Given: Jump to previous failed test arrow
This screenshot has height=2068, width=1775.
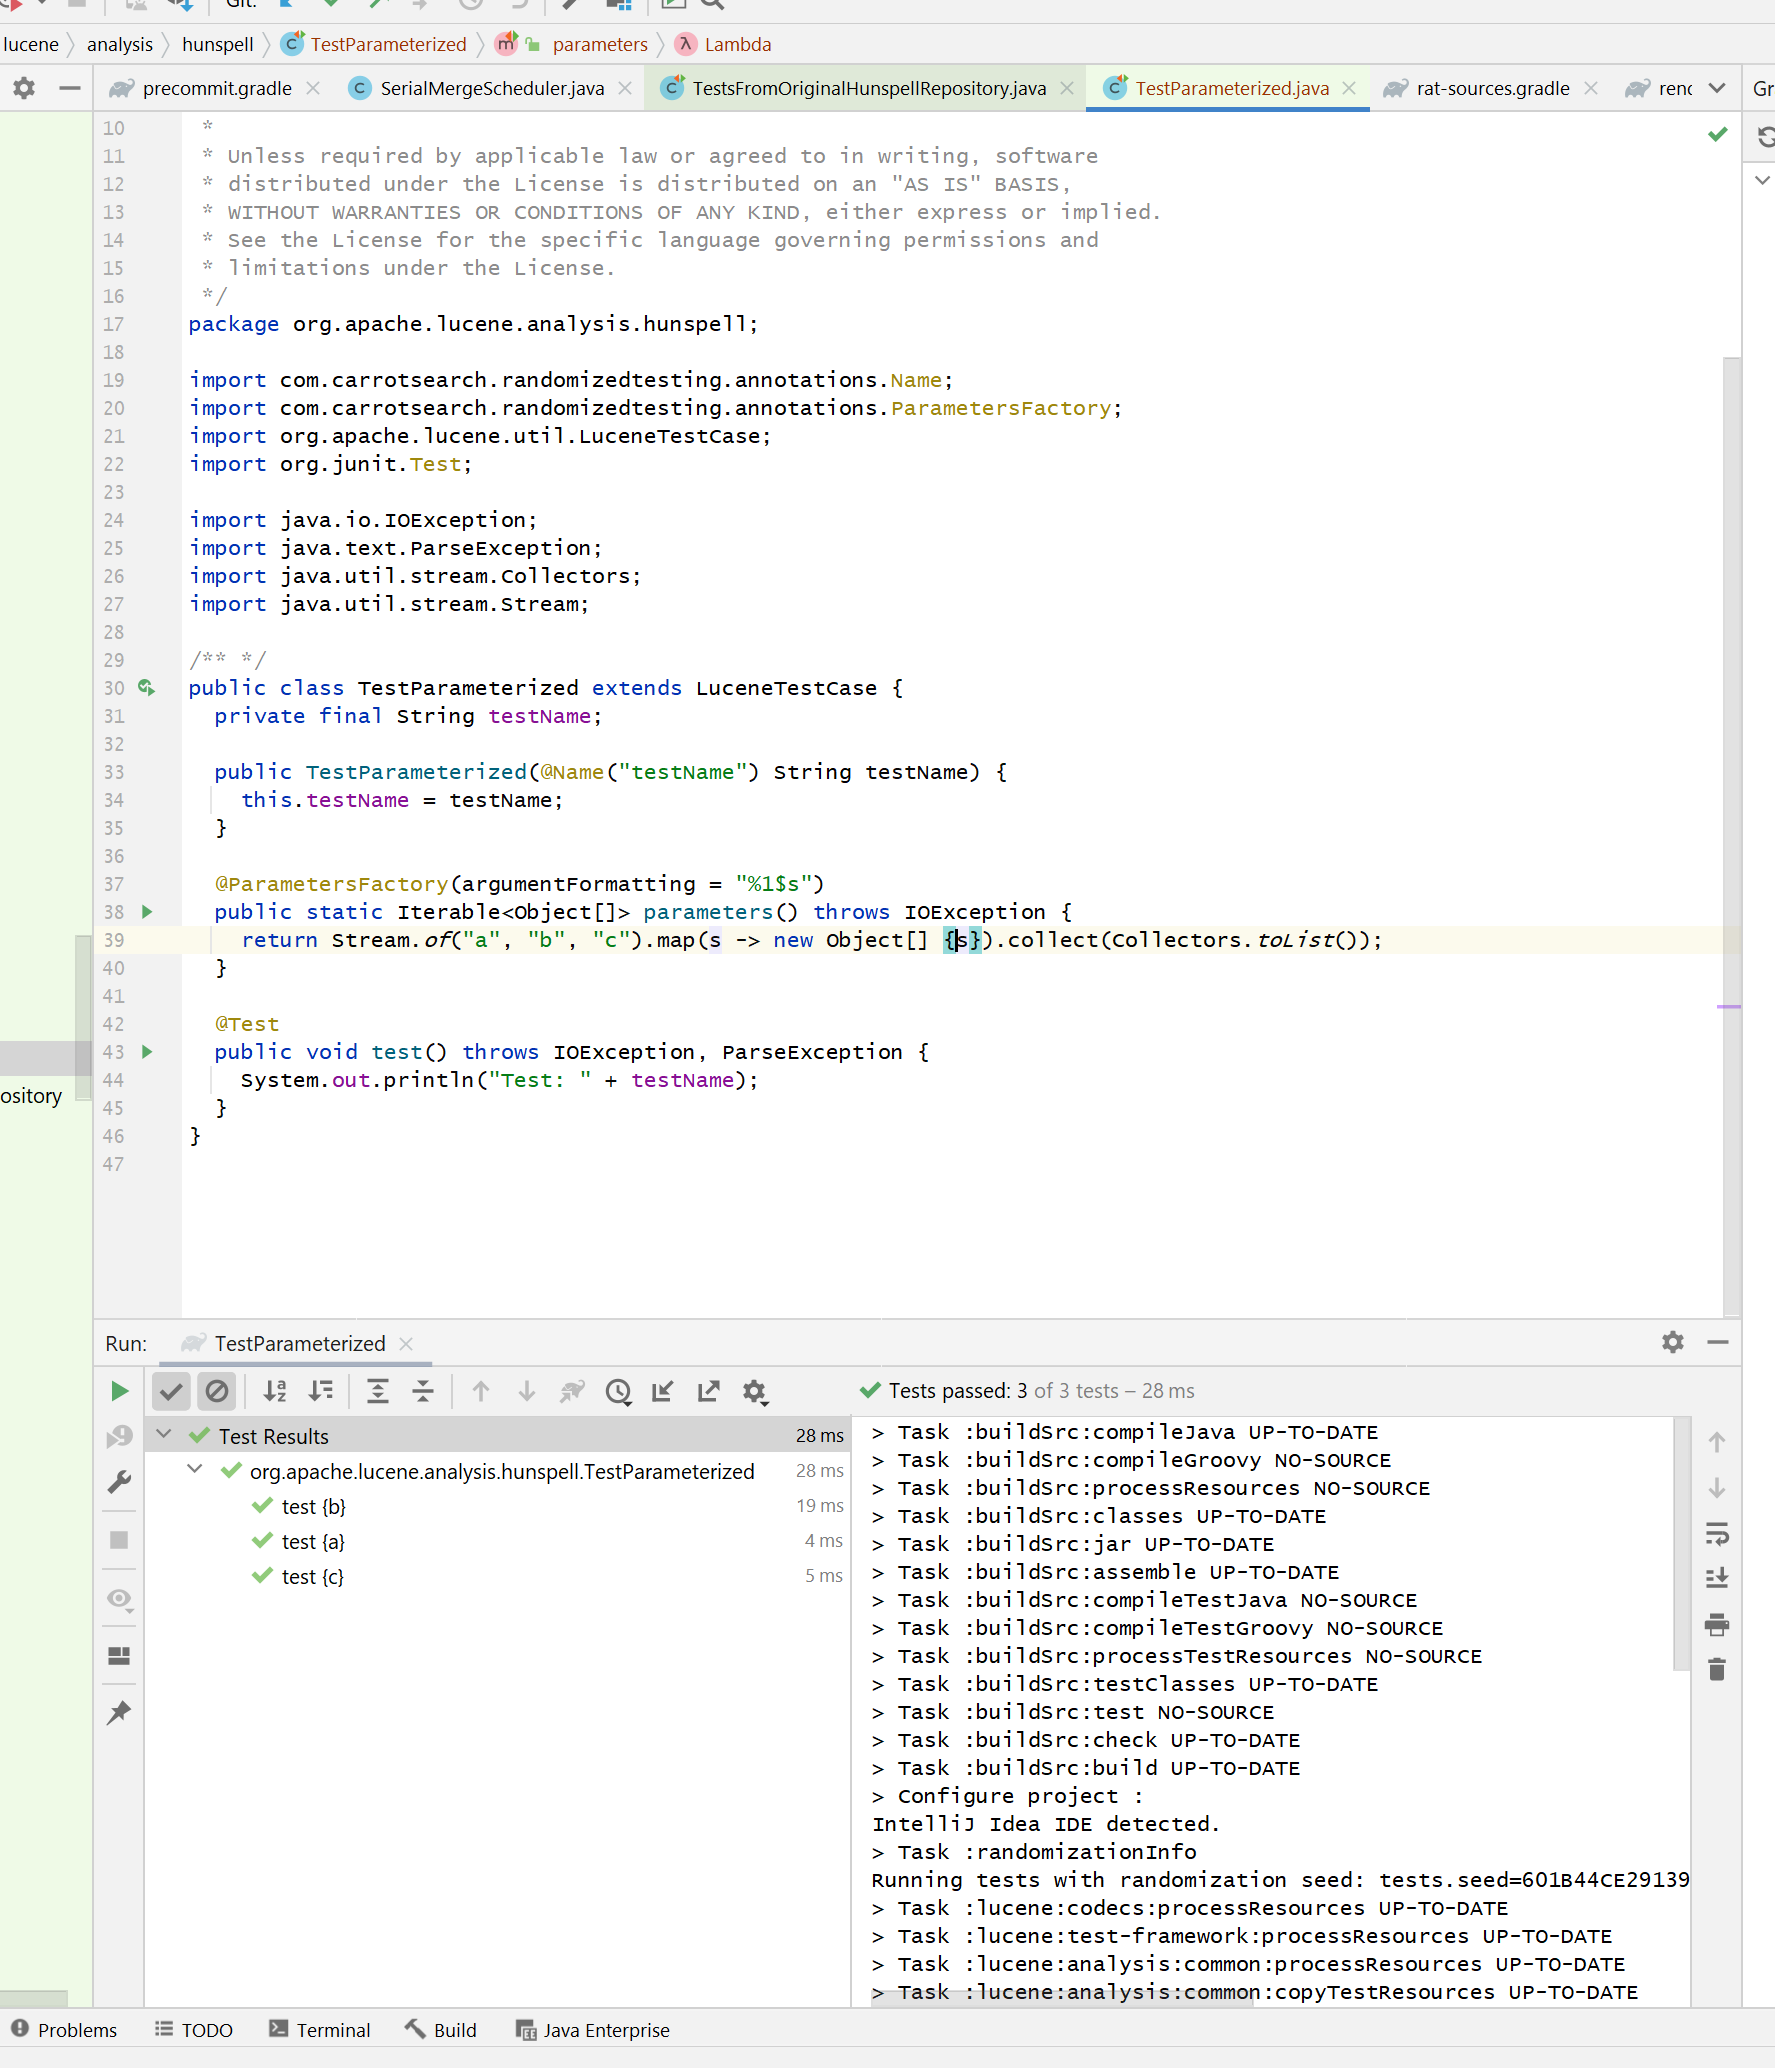Looking at the screenshot, I should [481, 1391].
